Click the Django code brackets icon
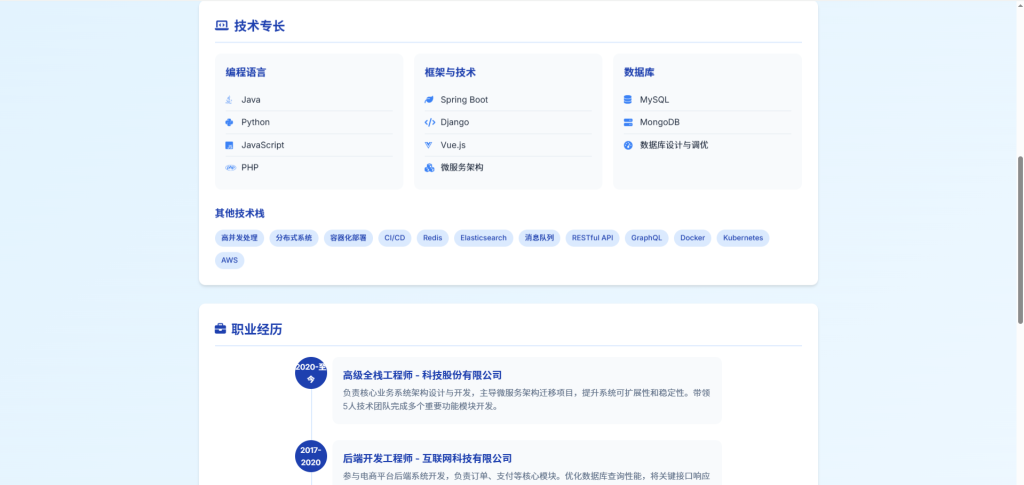Image resolution: width=1024 pixels, height=485 pixels. 429,122
